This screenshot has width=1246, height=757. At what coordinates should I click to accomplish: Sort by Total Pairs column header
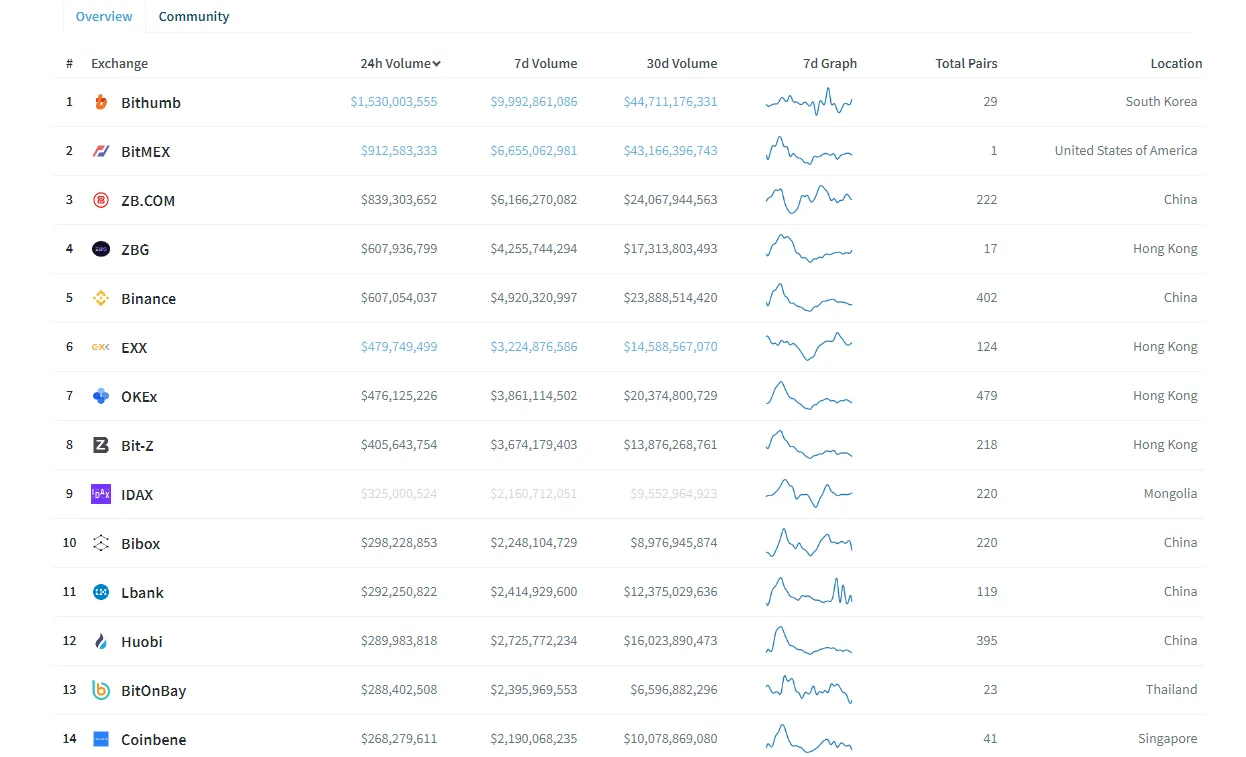pyautogui.click(x=966, y=63)
